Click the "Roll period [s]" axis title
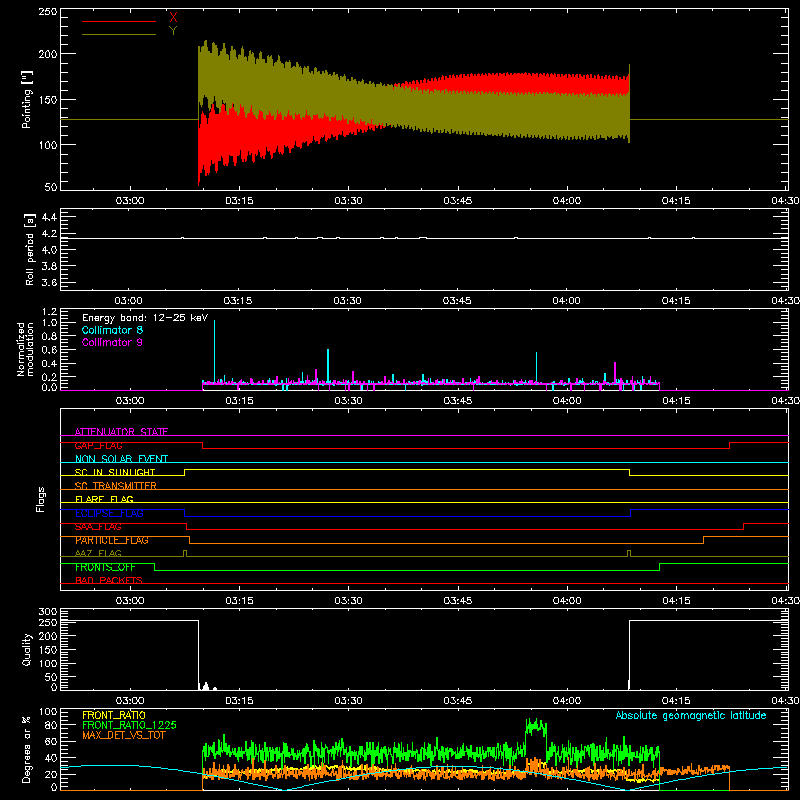Image resolution: width=800 pixels, height=800 pixels. 30,249
